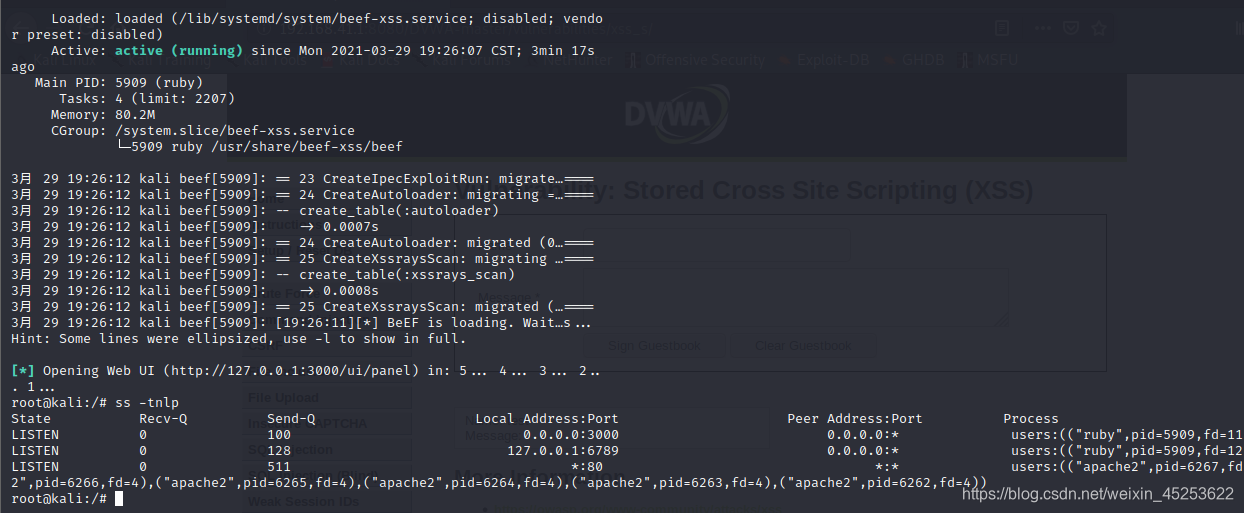Click the CGroup path '/system.slice/beef-xss.service'

coord(235,130)
